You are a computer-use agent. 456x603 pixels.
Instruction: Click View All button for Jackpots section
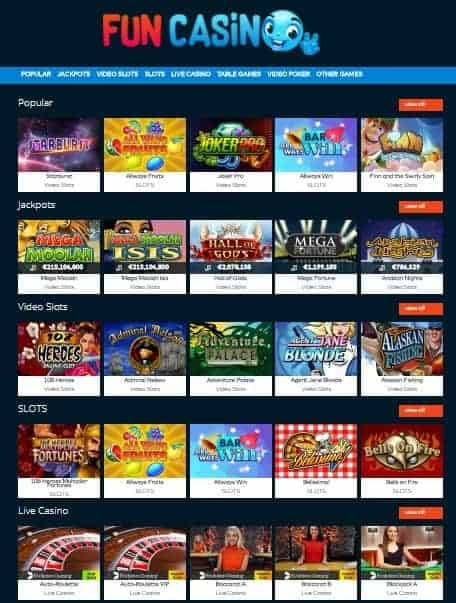click(421, 207)
